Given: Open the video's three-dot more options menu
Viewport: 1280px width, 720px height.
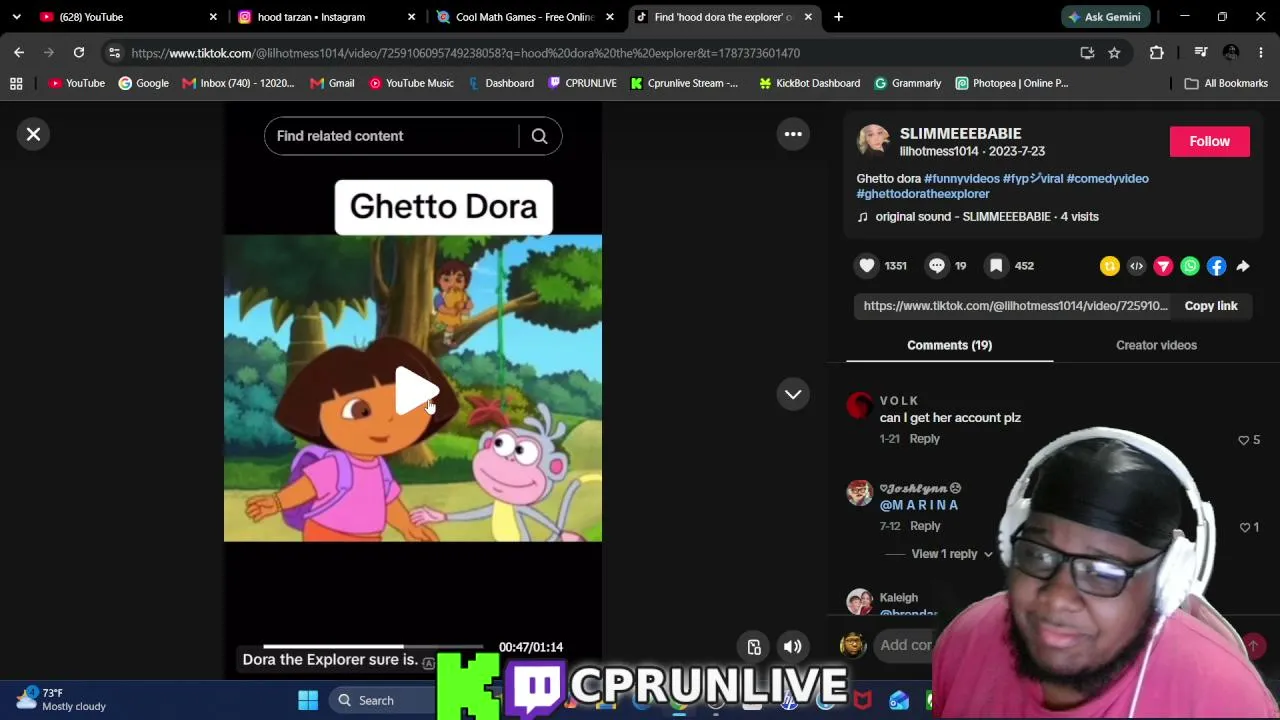Looking at the screenshot, I should pyautogui.click(x=793, y=134).
